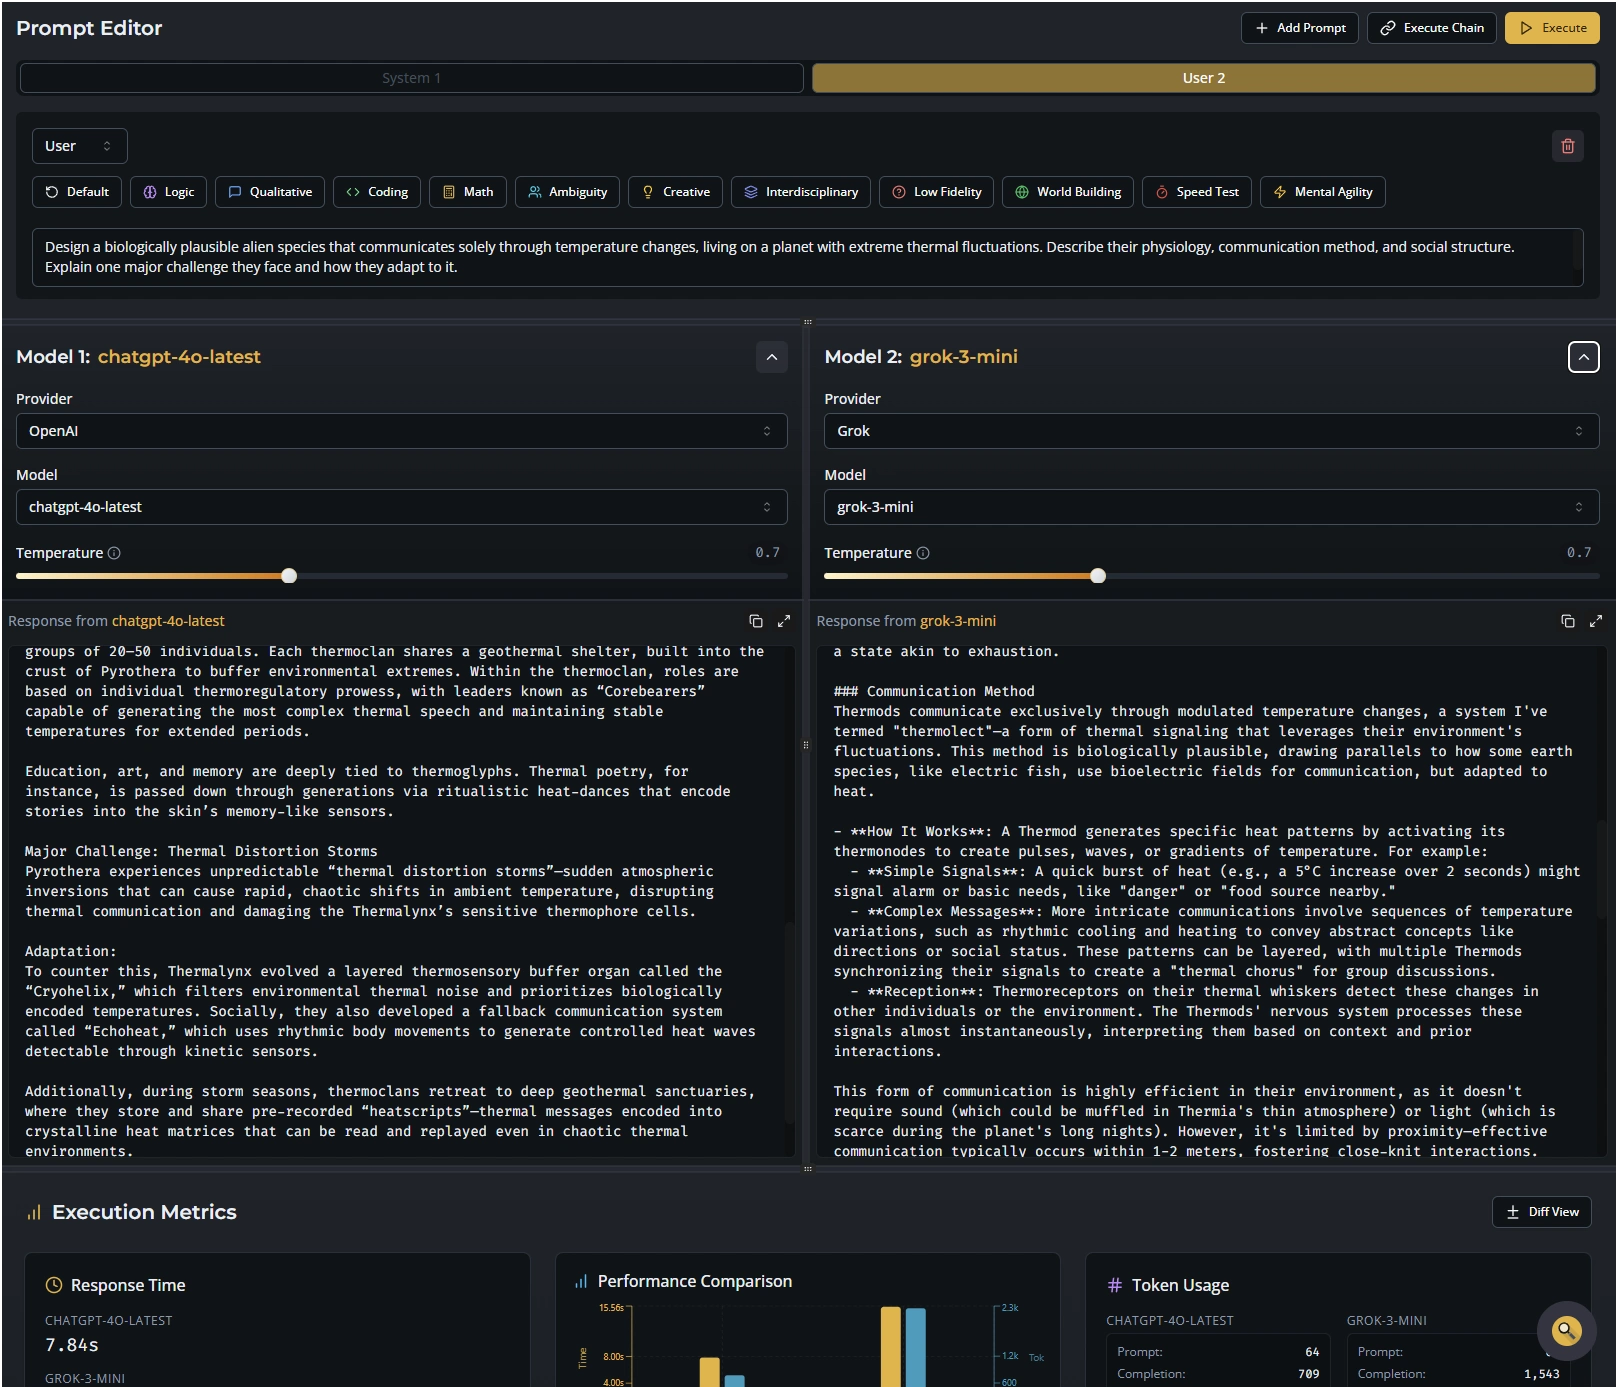Select the Low Fidelity prompt preset

[936, 192]
